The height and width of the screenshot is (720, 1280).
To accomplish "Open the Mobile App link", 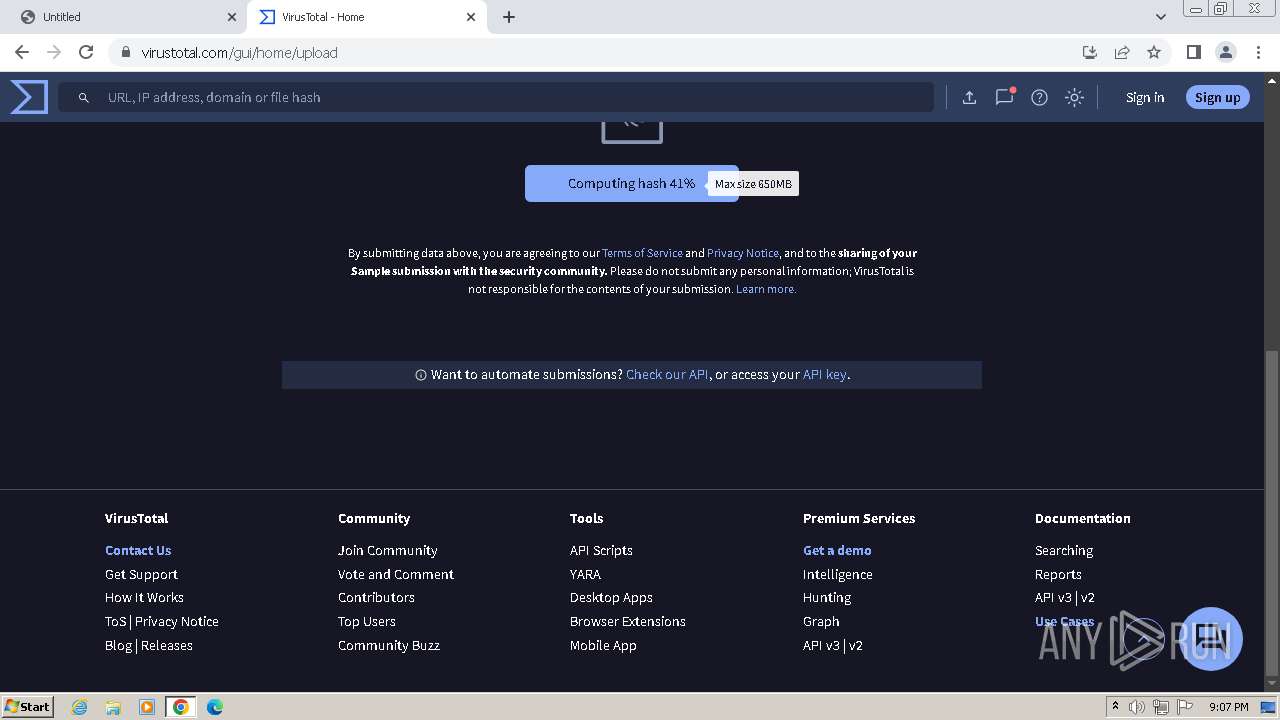I will (x=603, y=645).
